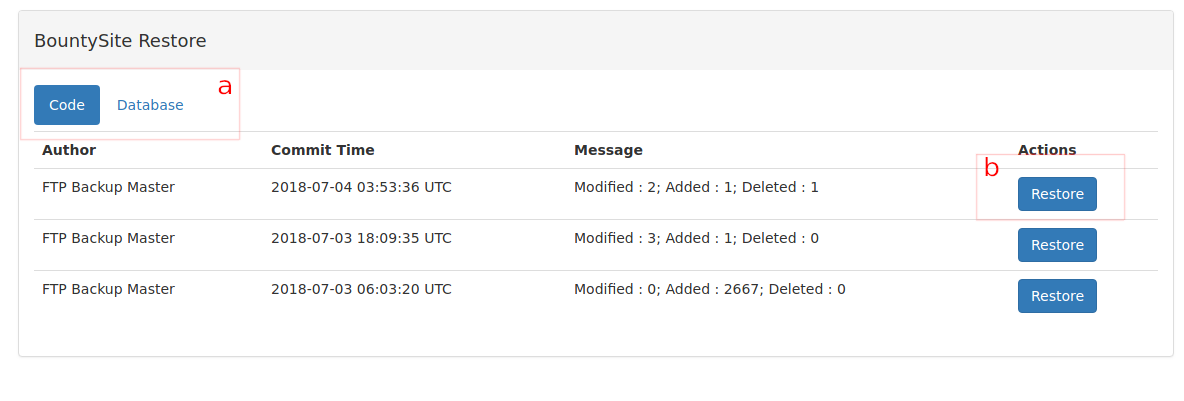The width and height of the screenshot is (1184, 401).
Task: Click the Author column header
Action: 69,150
